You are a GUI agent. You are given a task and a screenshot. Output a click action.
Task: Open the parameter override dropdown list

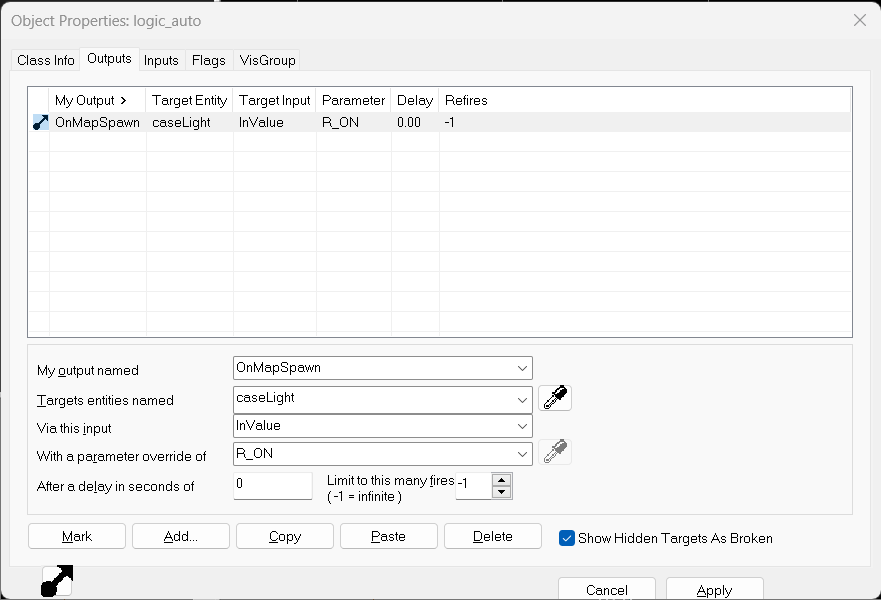point(523,454)
